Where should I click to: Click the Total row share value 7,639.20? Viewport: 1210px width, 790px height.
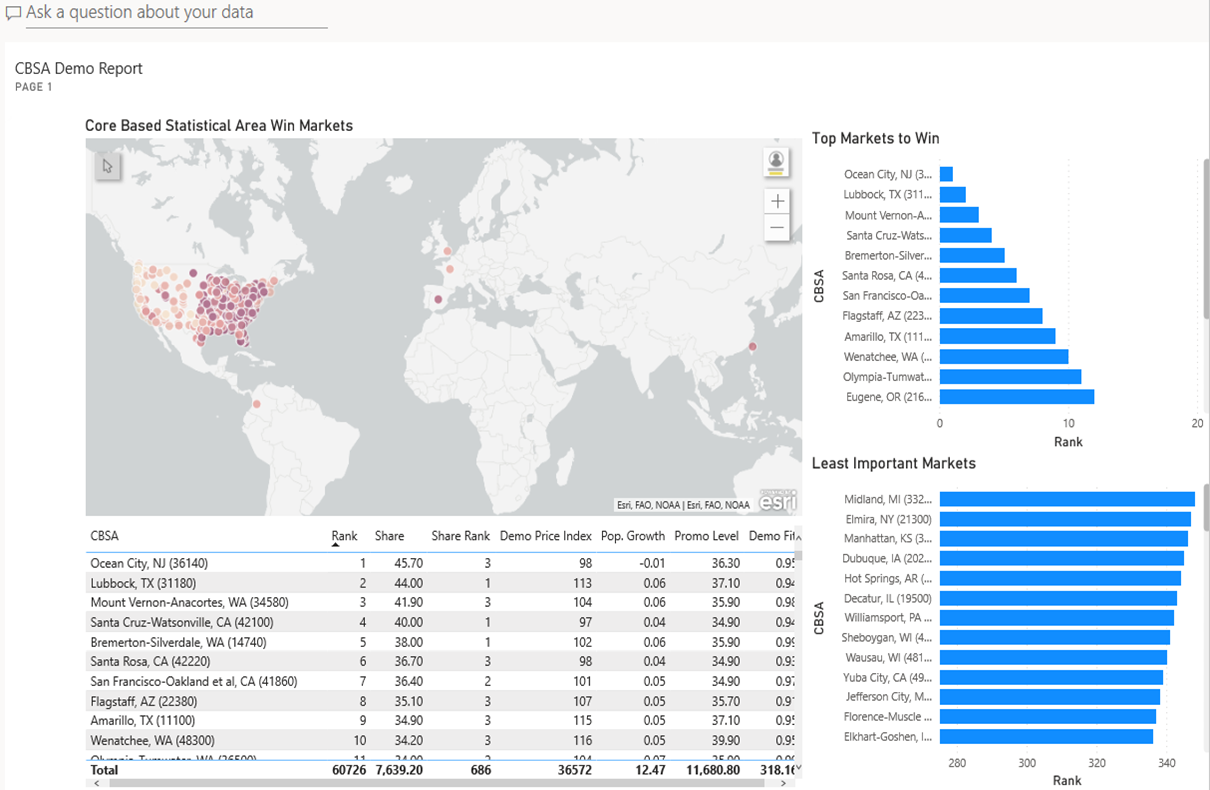(x=399, y=770)
